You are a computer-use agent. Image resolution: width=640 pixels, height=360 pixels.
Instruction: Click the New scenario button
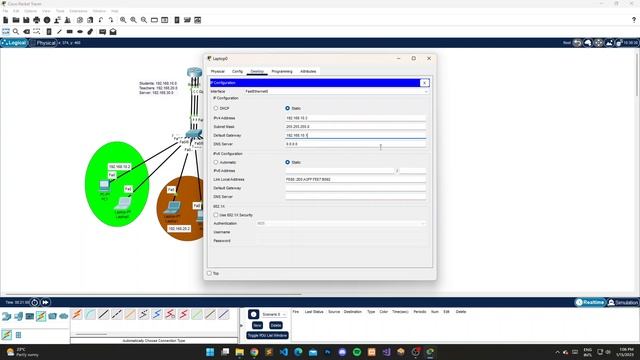pos(257,325)
